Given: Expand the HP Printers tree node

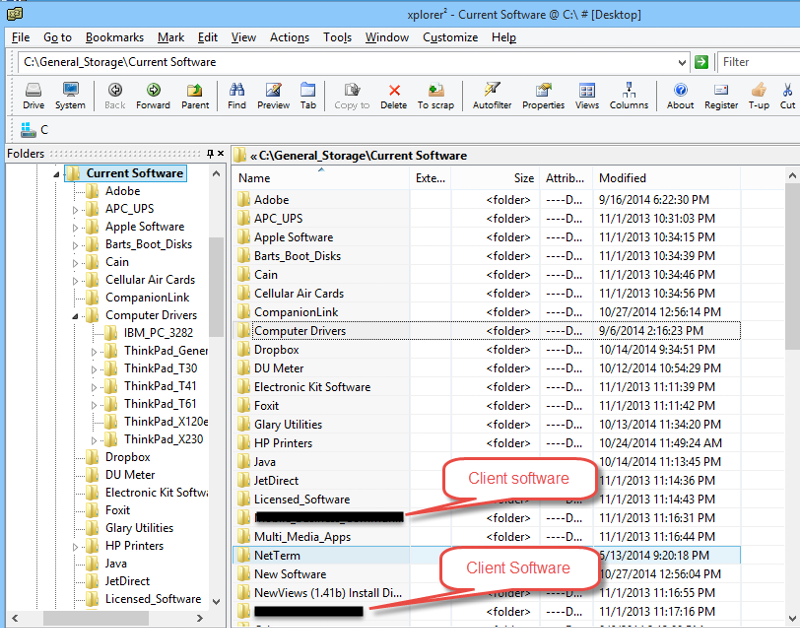Looking at the screenshot, I should 75,547.
